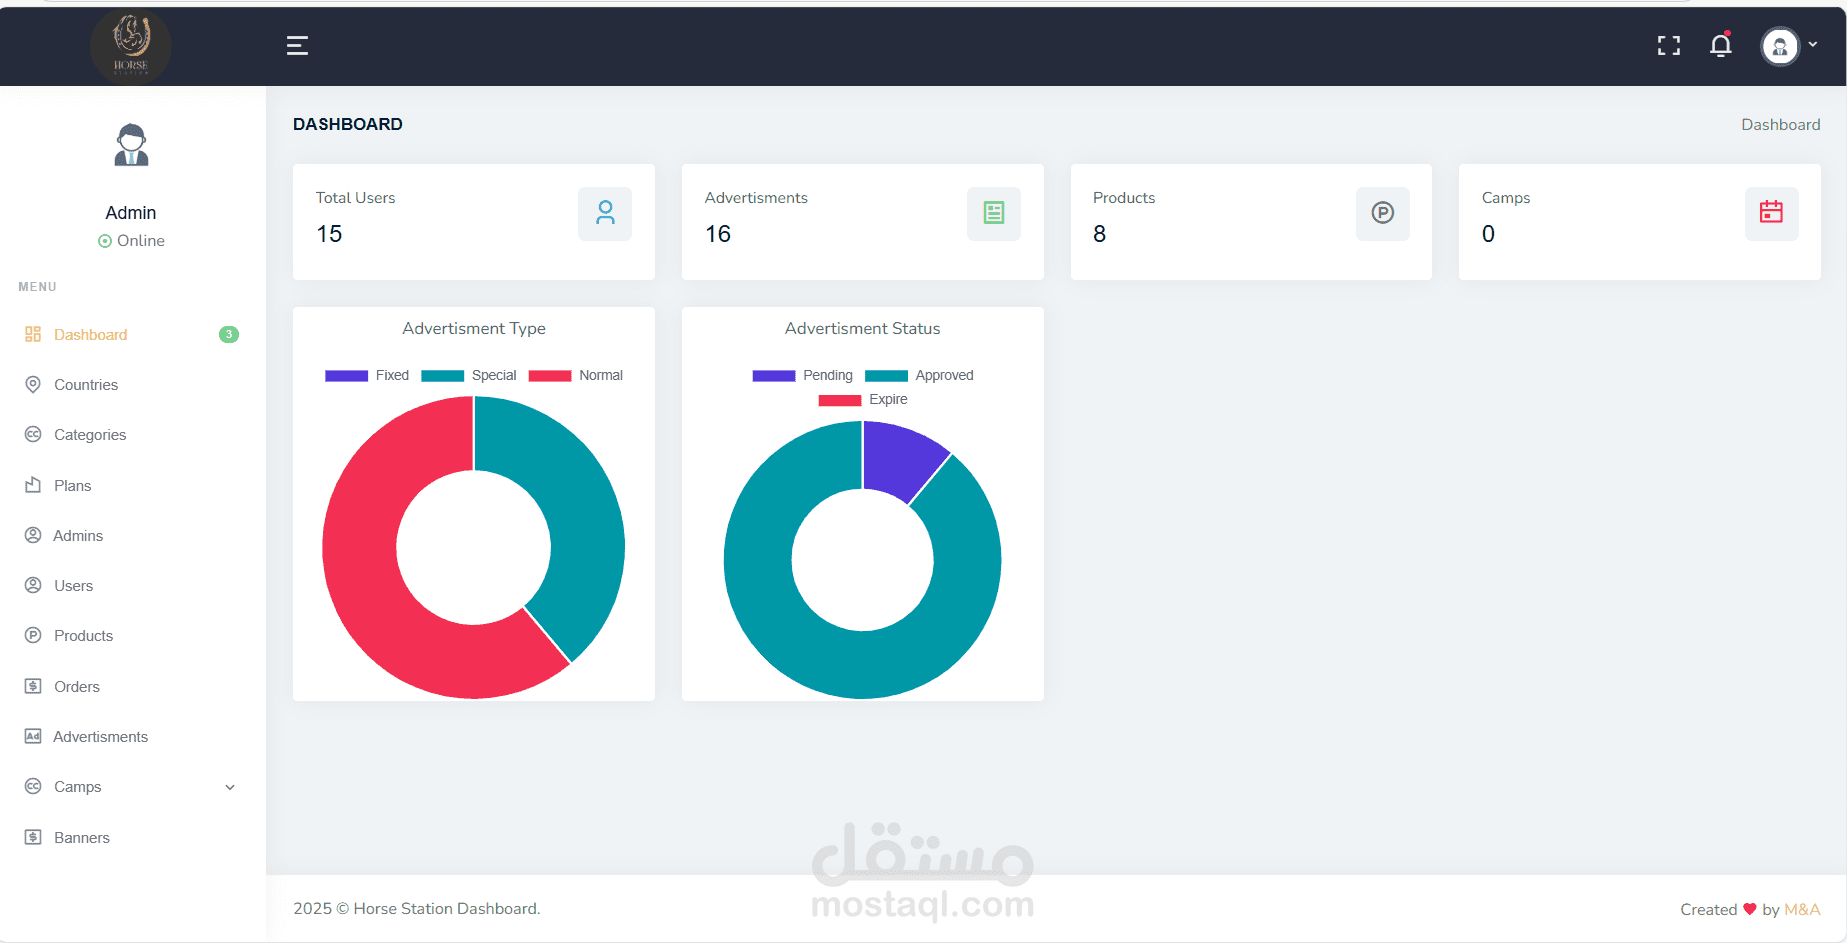The image size is (1847, 943).
Task: Click the Countries location pin icon
Action: (33, 385)
